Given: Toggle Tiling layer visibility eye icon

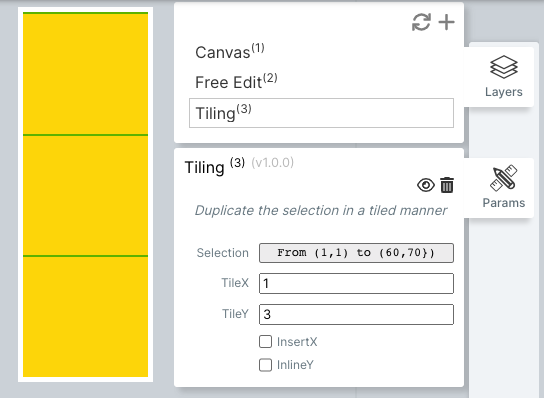Looking at the screenshot, I should (426, 185).
